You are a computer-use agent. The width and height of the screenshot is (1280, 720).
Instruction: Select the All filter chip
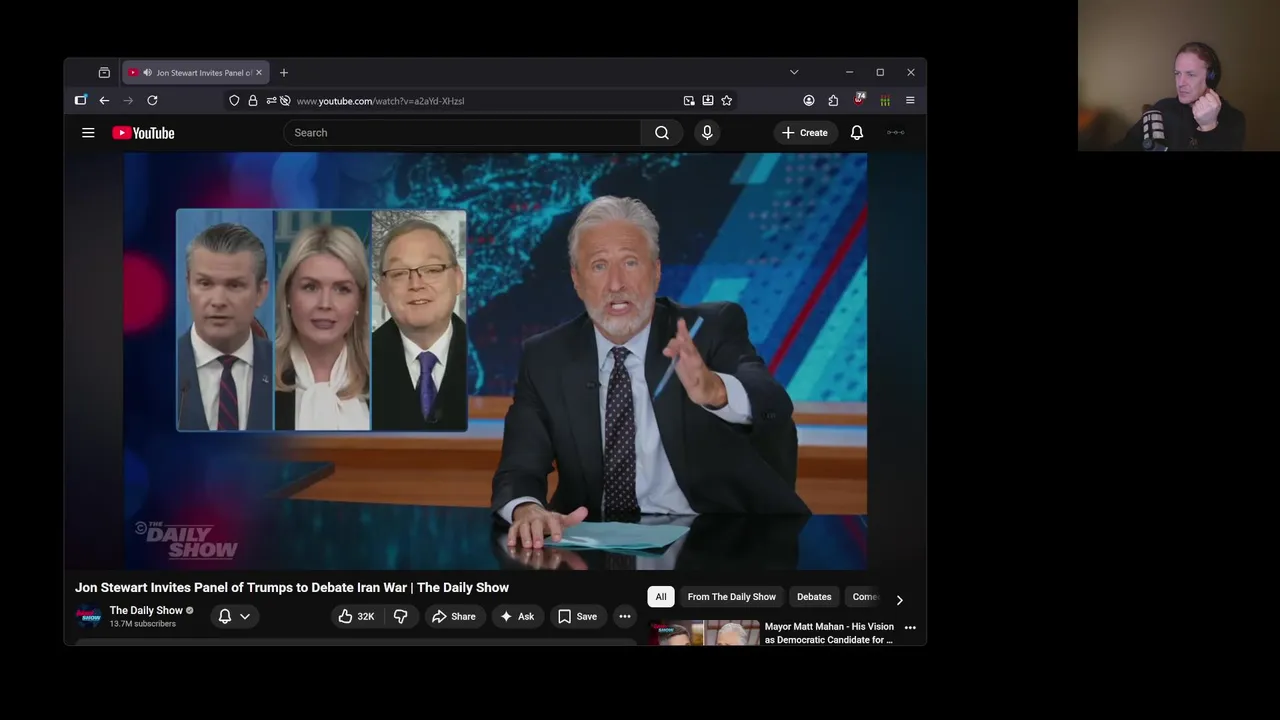click(x=661, y=597)
